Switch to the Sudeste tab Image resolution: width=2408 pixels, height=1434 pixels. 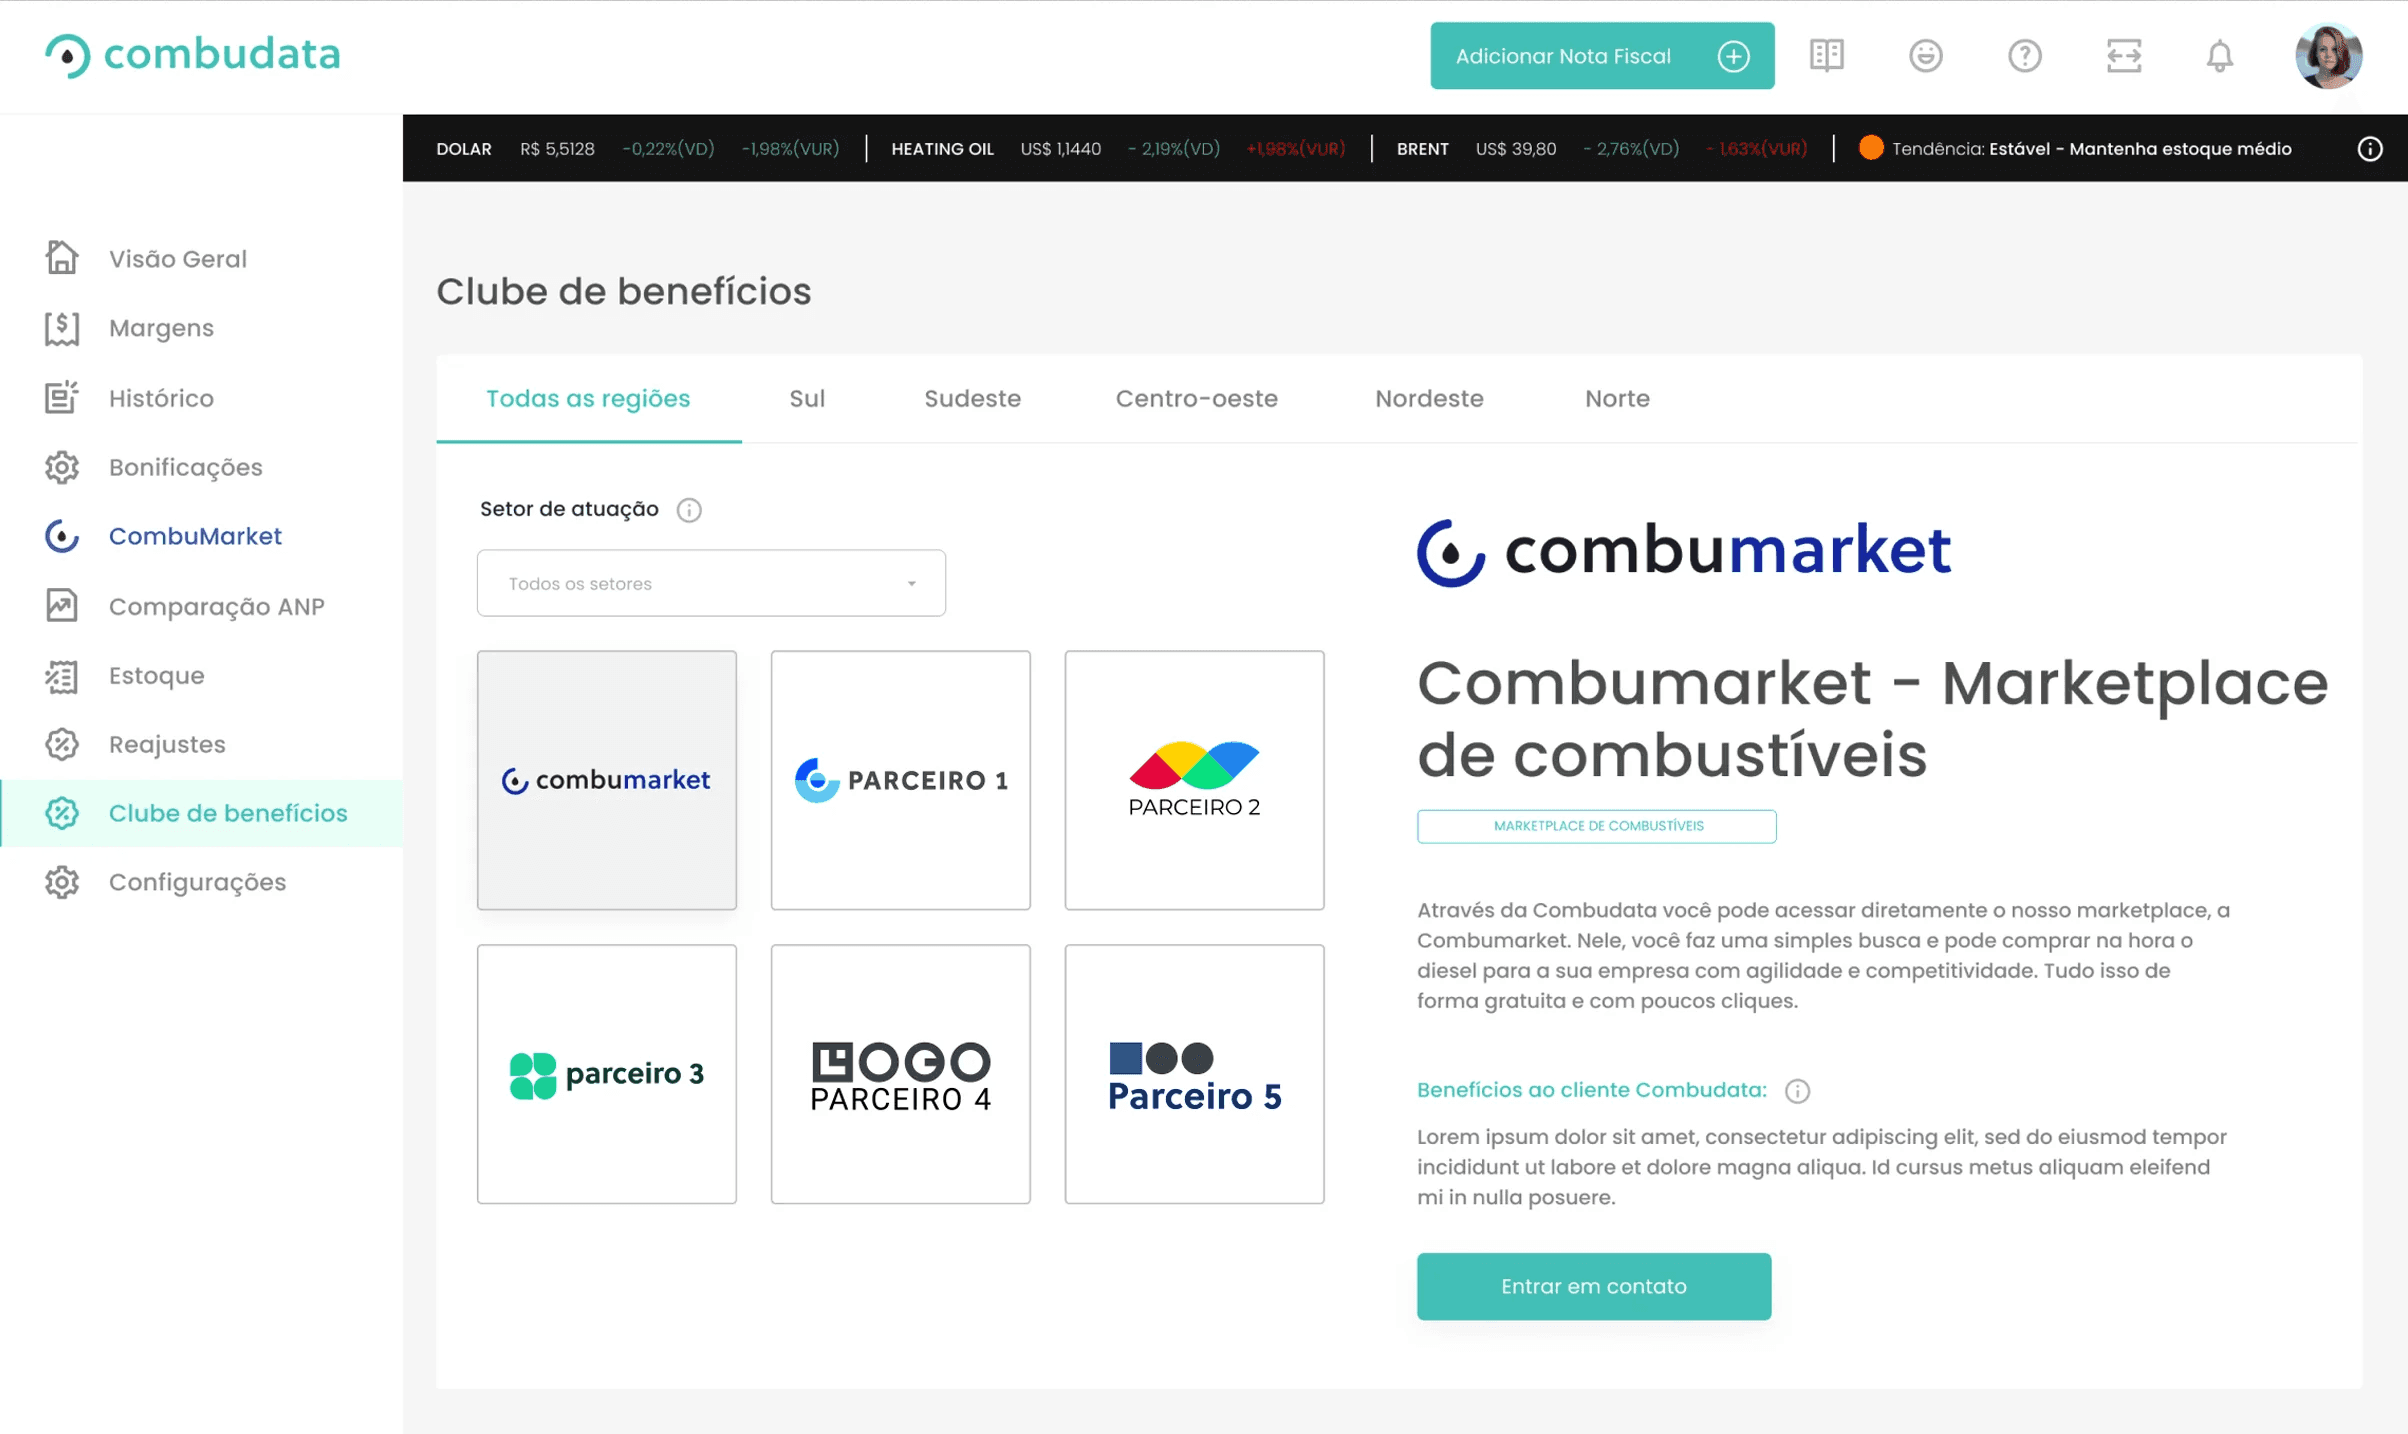pos(971,398)
